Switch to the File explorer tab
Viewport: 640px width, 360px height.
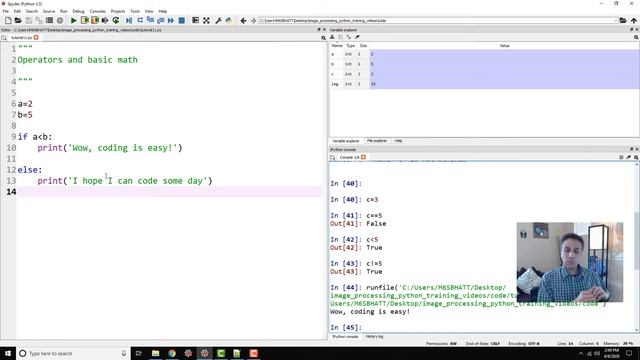[377, 141]
